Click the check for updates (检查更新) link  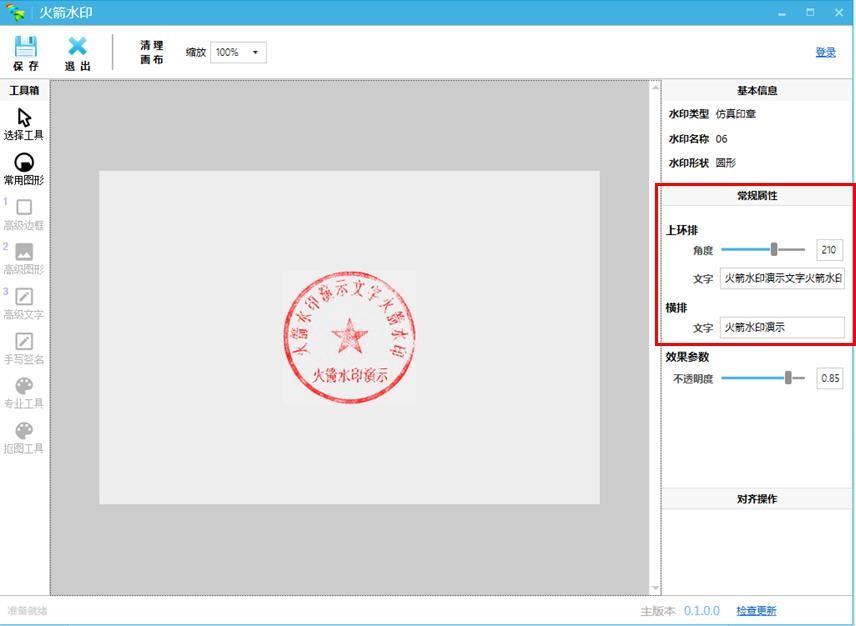[756, 611]
